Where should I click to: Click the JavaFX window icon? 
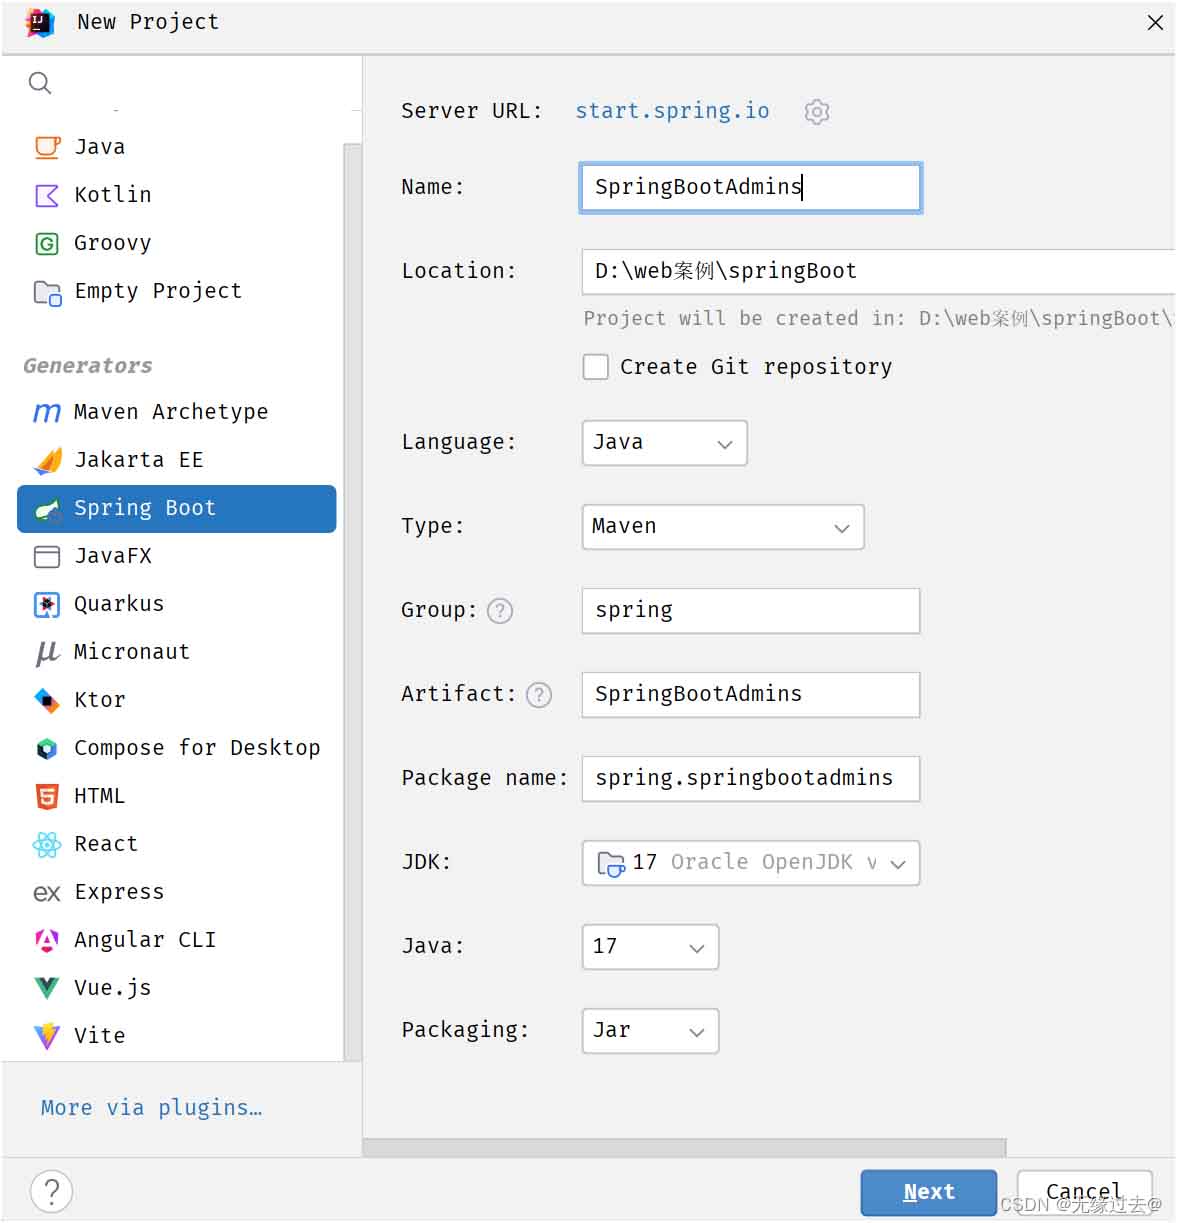point(47,556)
